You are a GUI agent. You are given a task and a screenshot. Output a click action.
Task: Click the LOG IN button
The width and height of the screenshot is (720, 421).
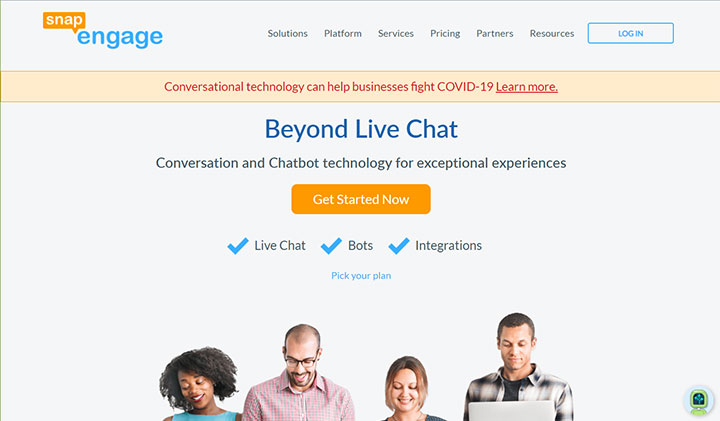tap(630, 33)
